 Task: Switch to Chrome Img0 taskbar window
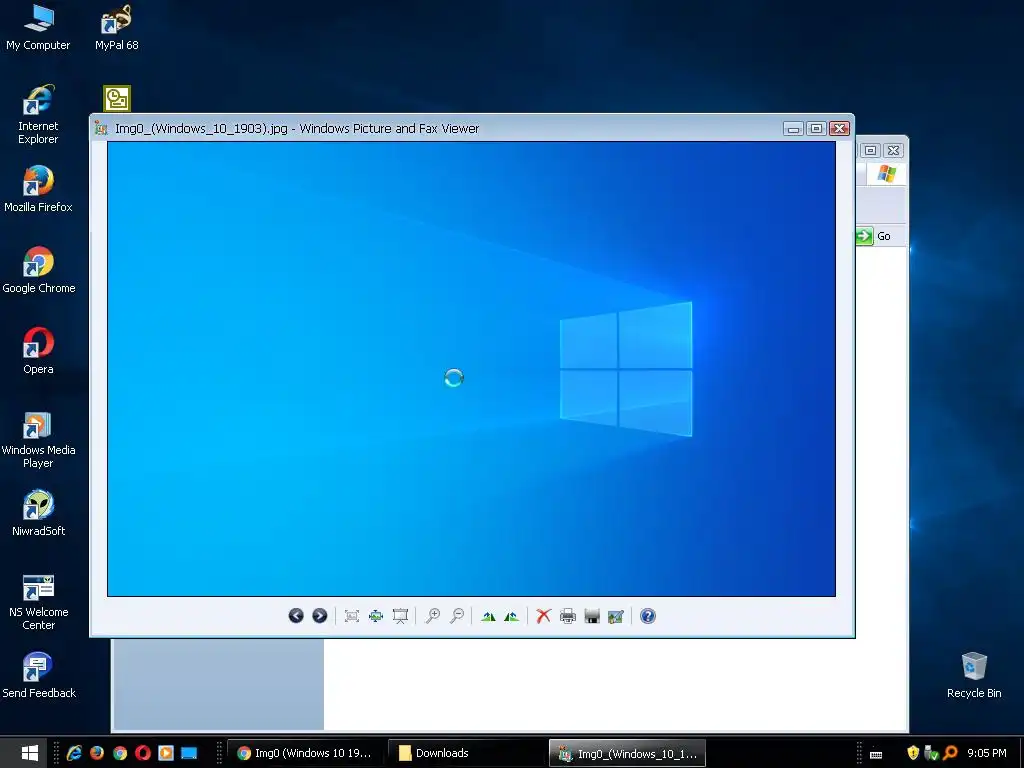[305, 753]
